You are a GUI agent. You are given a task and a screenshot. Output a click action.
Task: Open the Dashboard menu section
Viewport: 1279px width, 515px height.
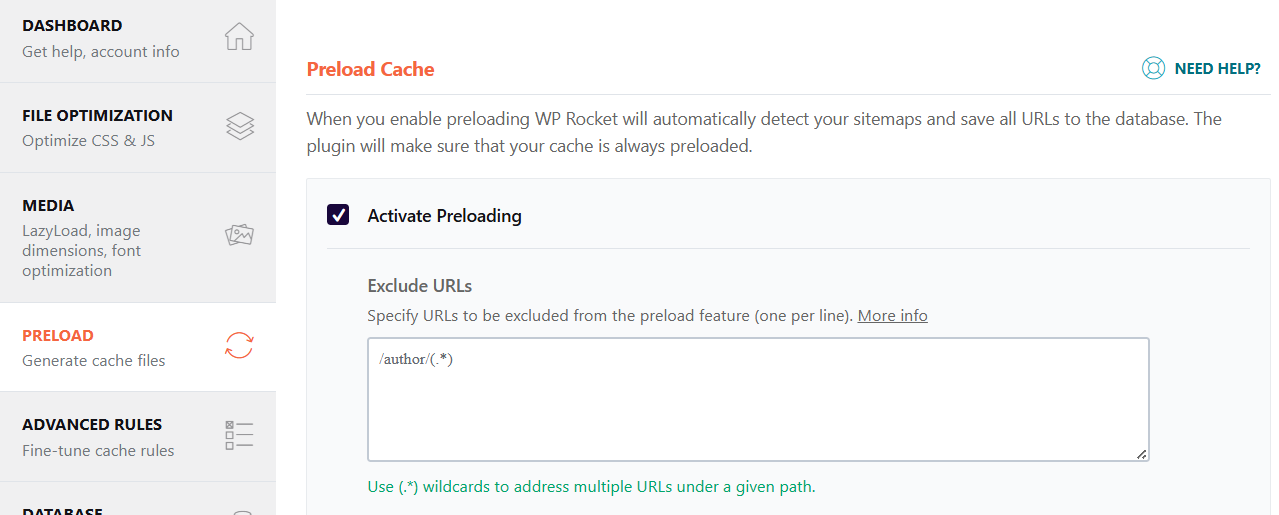(138, 41)
